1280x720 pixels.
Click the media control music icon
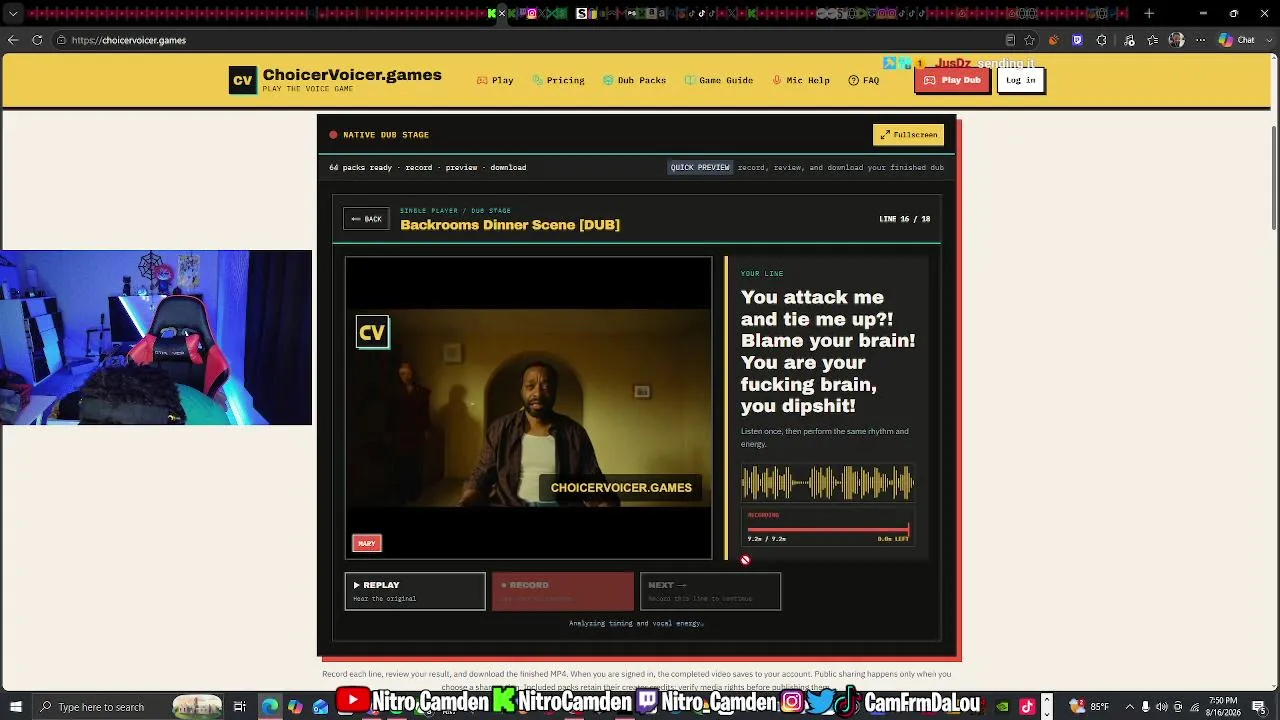1129,40
